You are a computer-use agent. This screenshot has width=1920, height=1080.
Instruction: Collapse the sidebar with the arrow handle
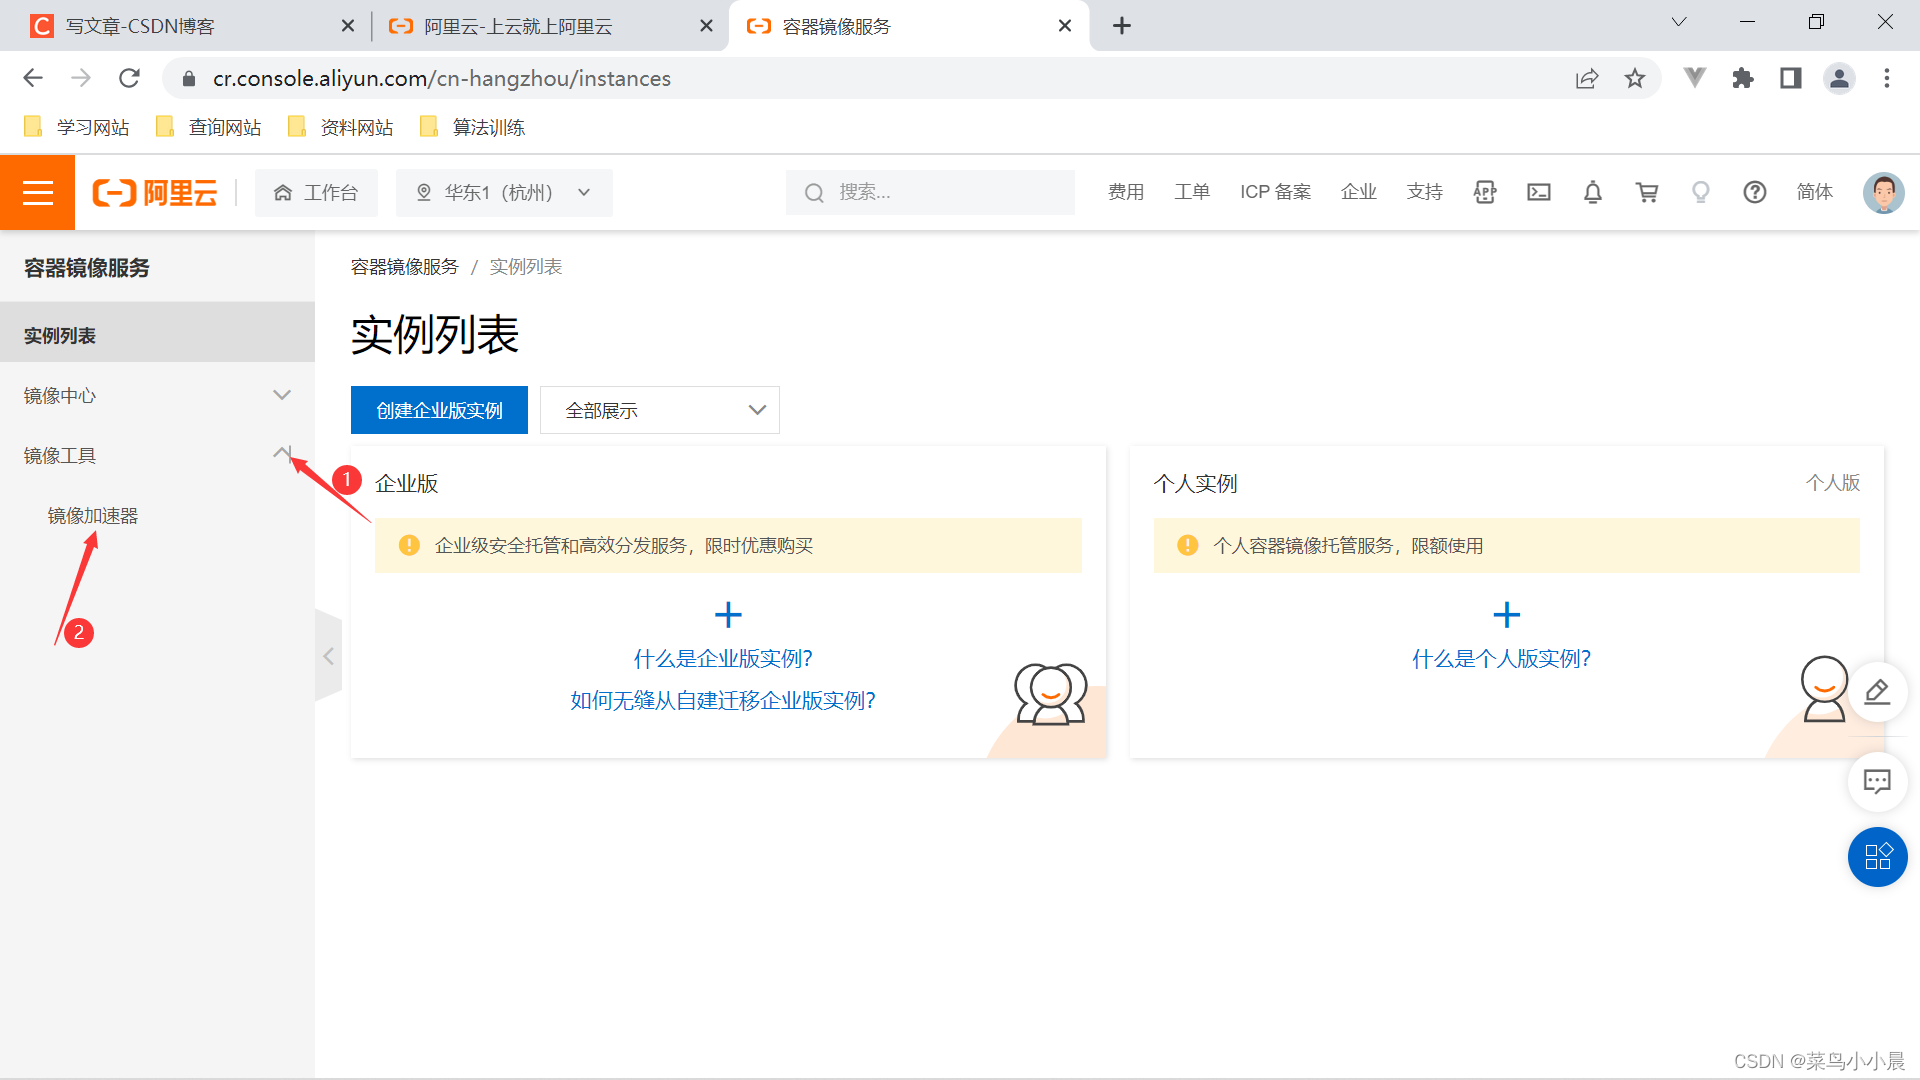328,656
